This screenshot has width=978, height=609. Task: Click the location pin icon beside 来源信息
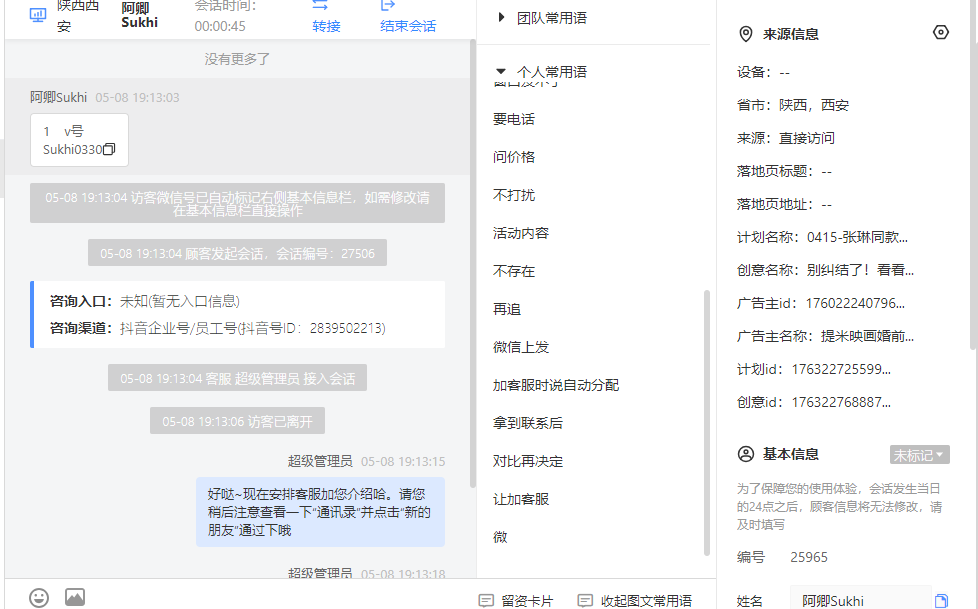click(x=745, y=34)
